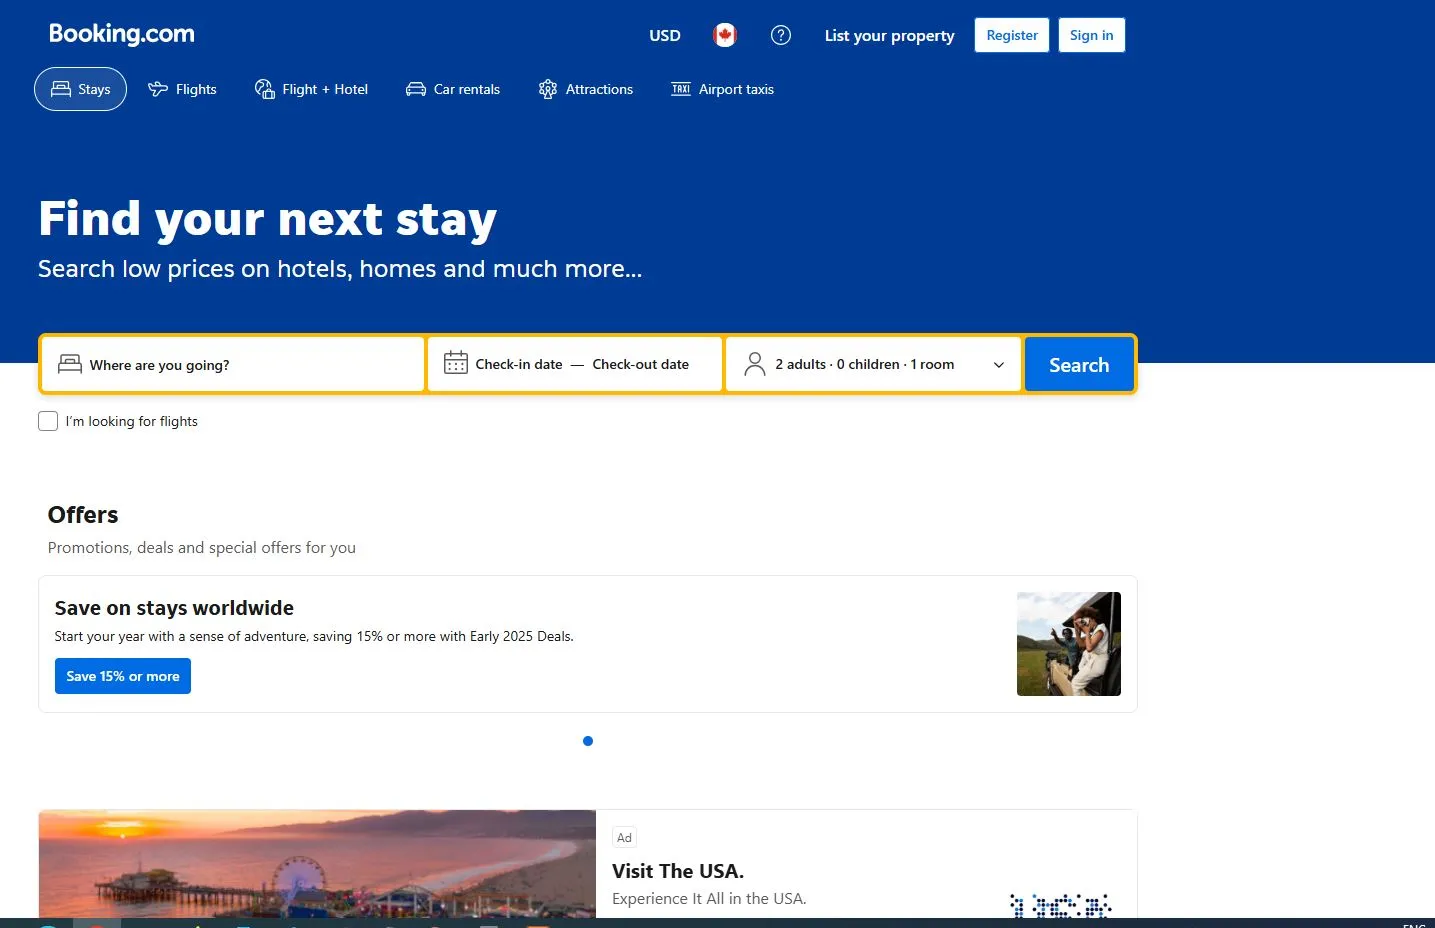Click the Save 15% or more button

[123, 676]
